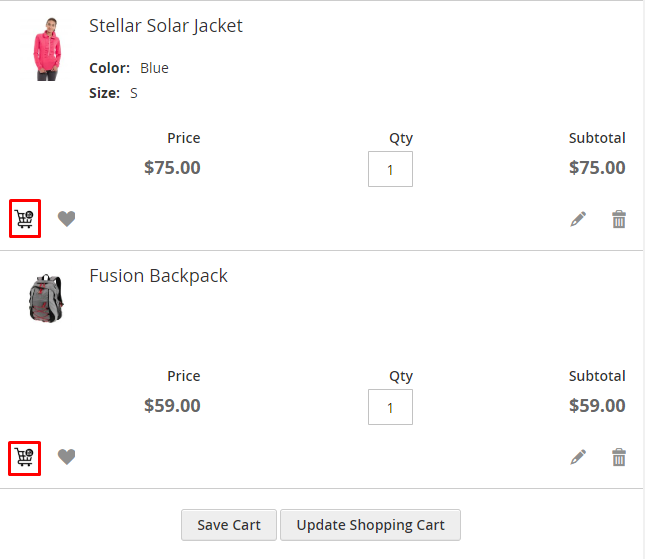Remove Fusion Backpack using trash icon

(619, 457)
